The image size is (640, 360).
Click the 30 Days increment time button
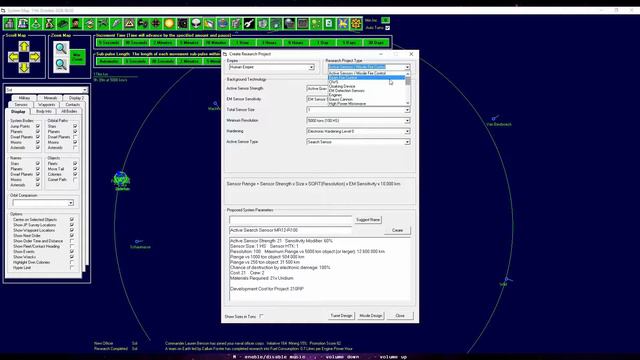click(x=376, y=42)
